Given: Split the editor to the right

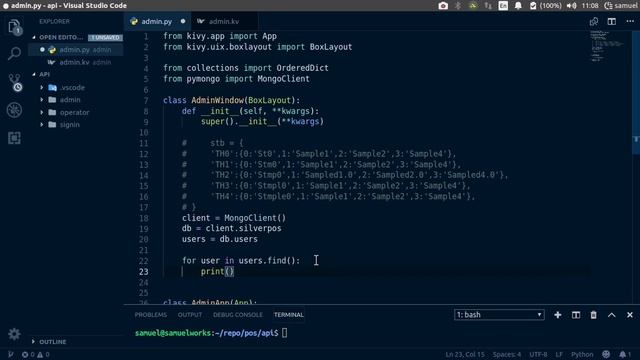Looking at the screenshot, I should (611, 21).
